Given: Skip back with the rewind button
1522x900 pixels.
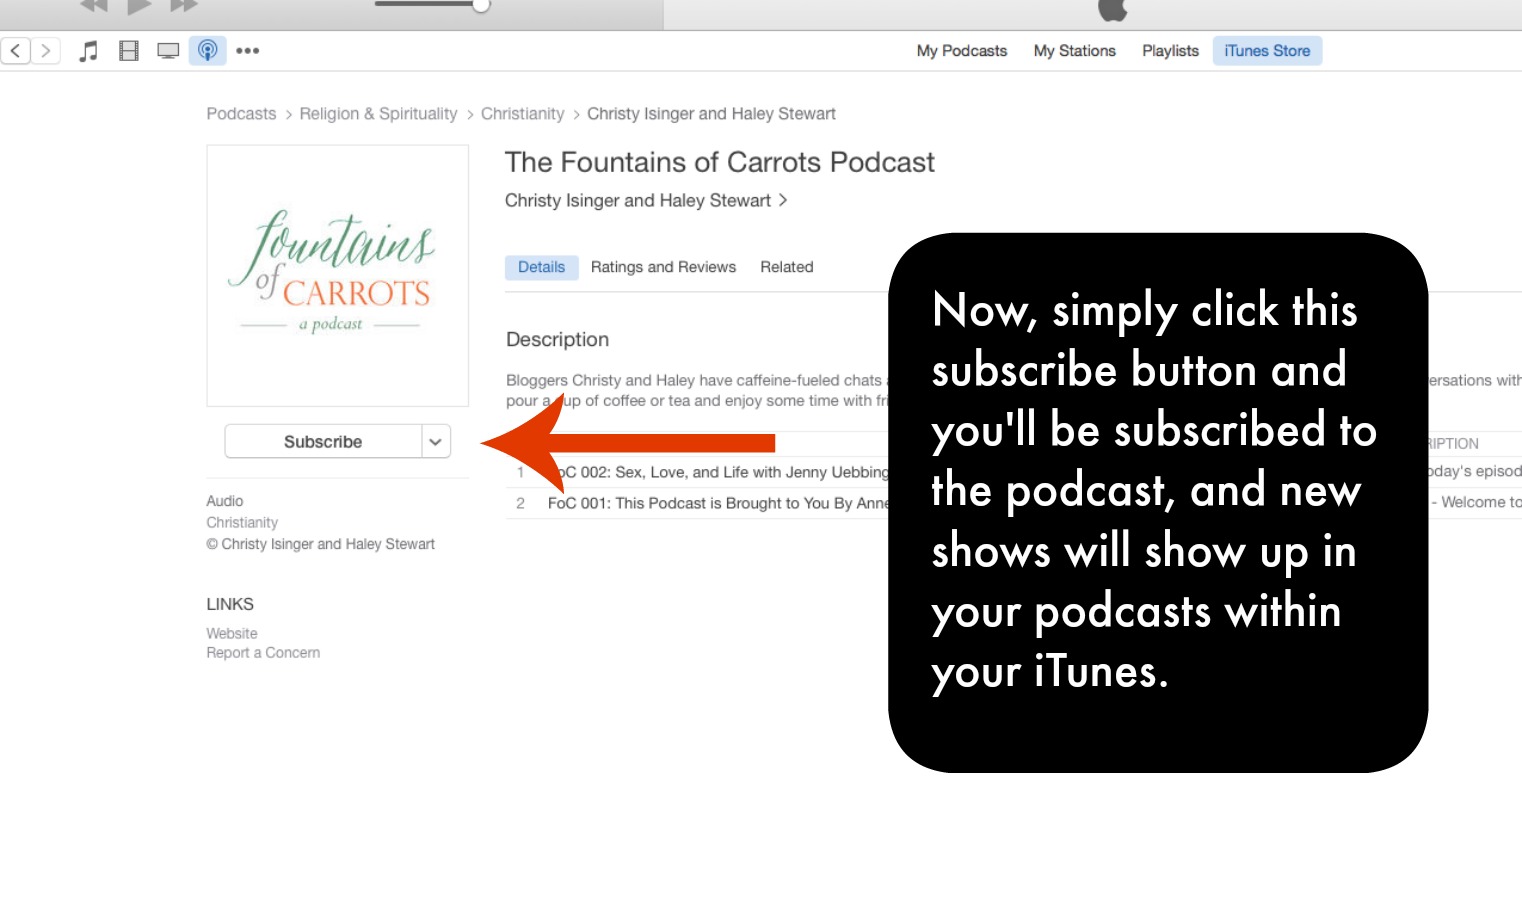Looking at the screenshot, I should (94, 5).
